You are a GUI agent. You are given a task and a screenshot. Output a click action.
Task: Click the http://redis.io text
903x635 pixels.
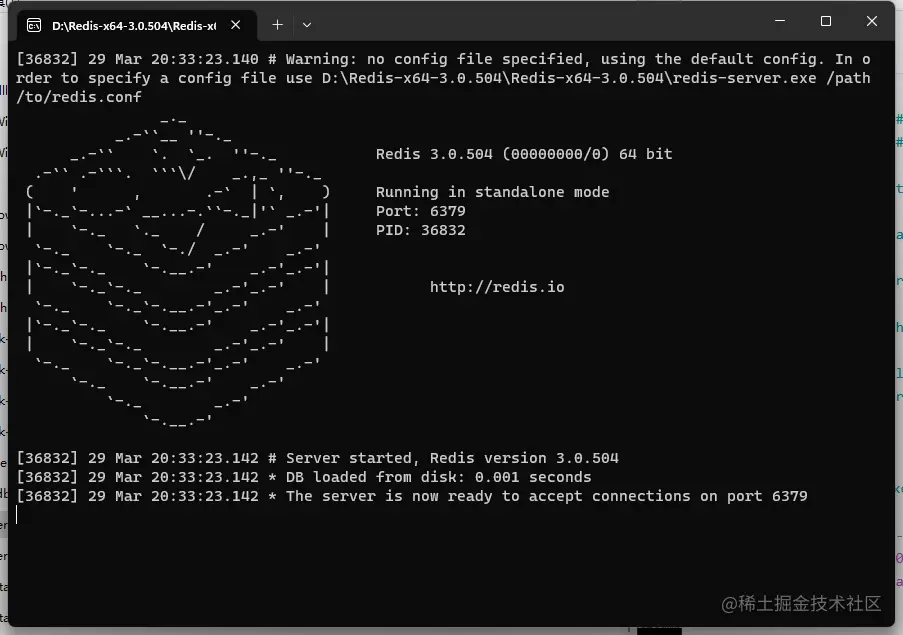497,287
